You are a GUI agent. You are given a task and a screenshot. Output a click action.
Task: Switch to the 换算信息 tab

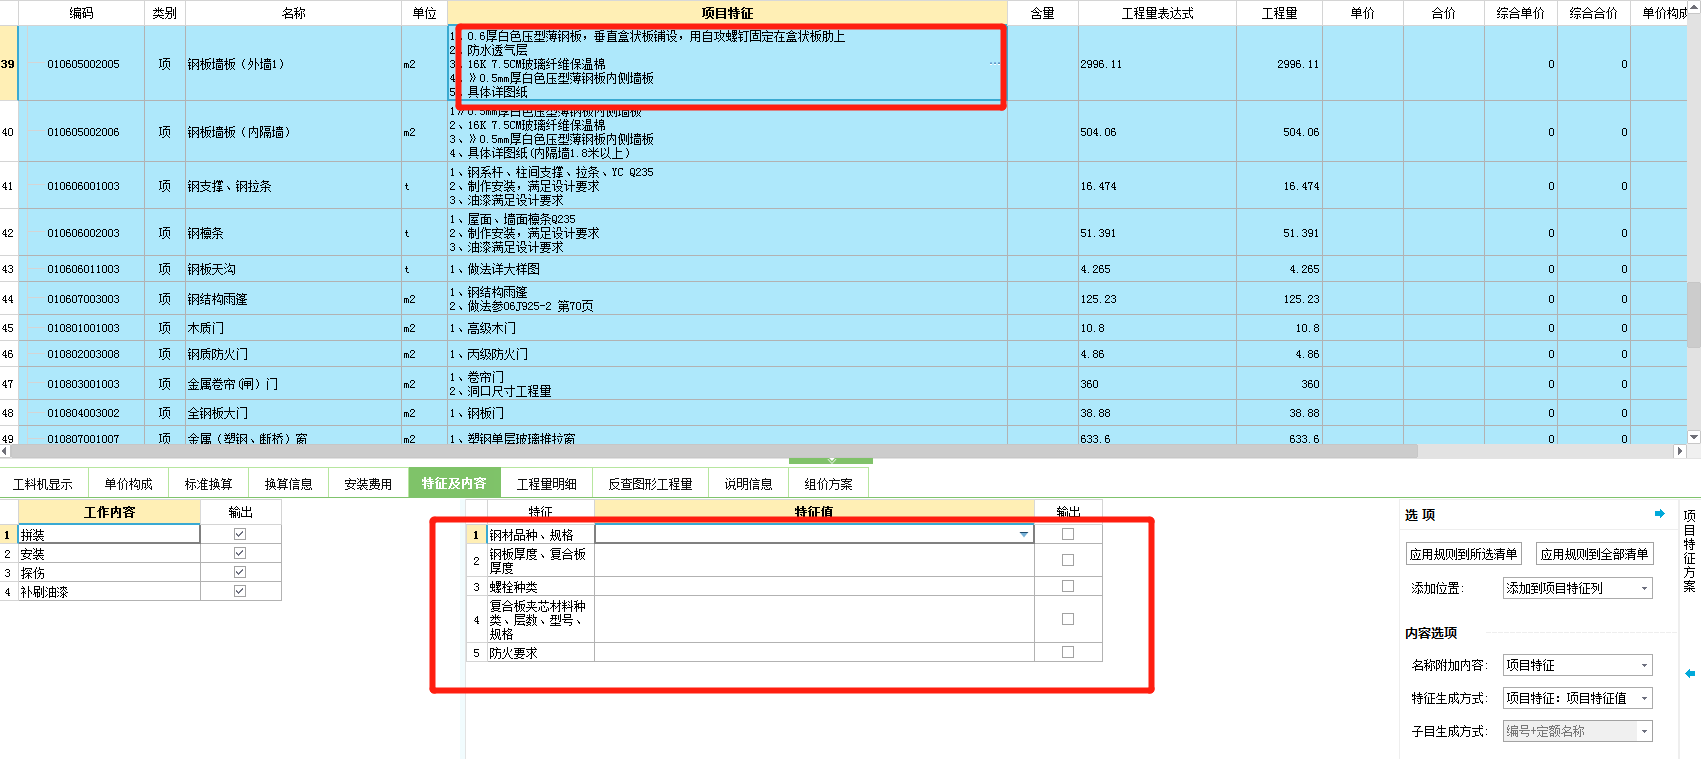289,484
